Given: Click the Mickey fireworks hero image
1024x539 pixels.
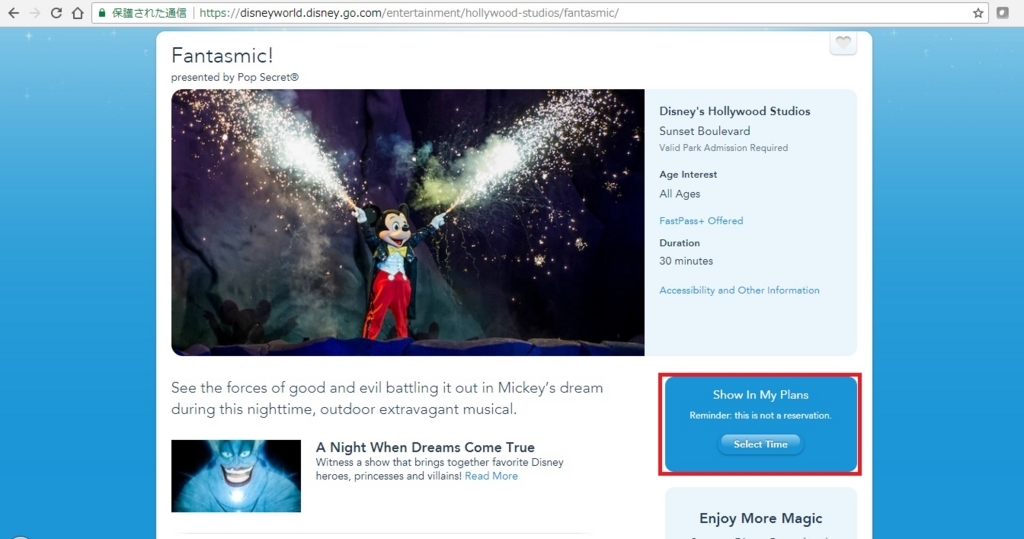Looking at the screenshot, I should (x=408, y=222).
